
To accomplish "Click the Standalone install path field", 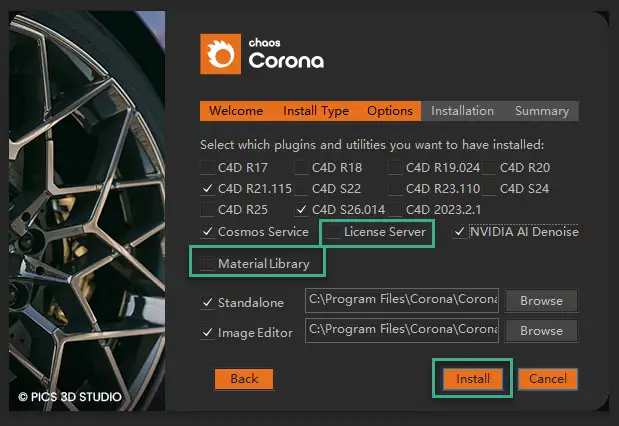I will coord(402,300).
